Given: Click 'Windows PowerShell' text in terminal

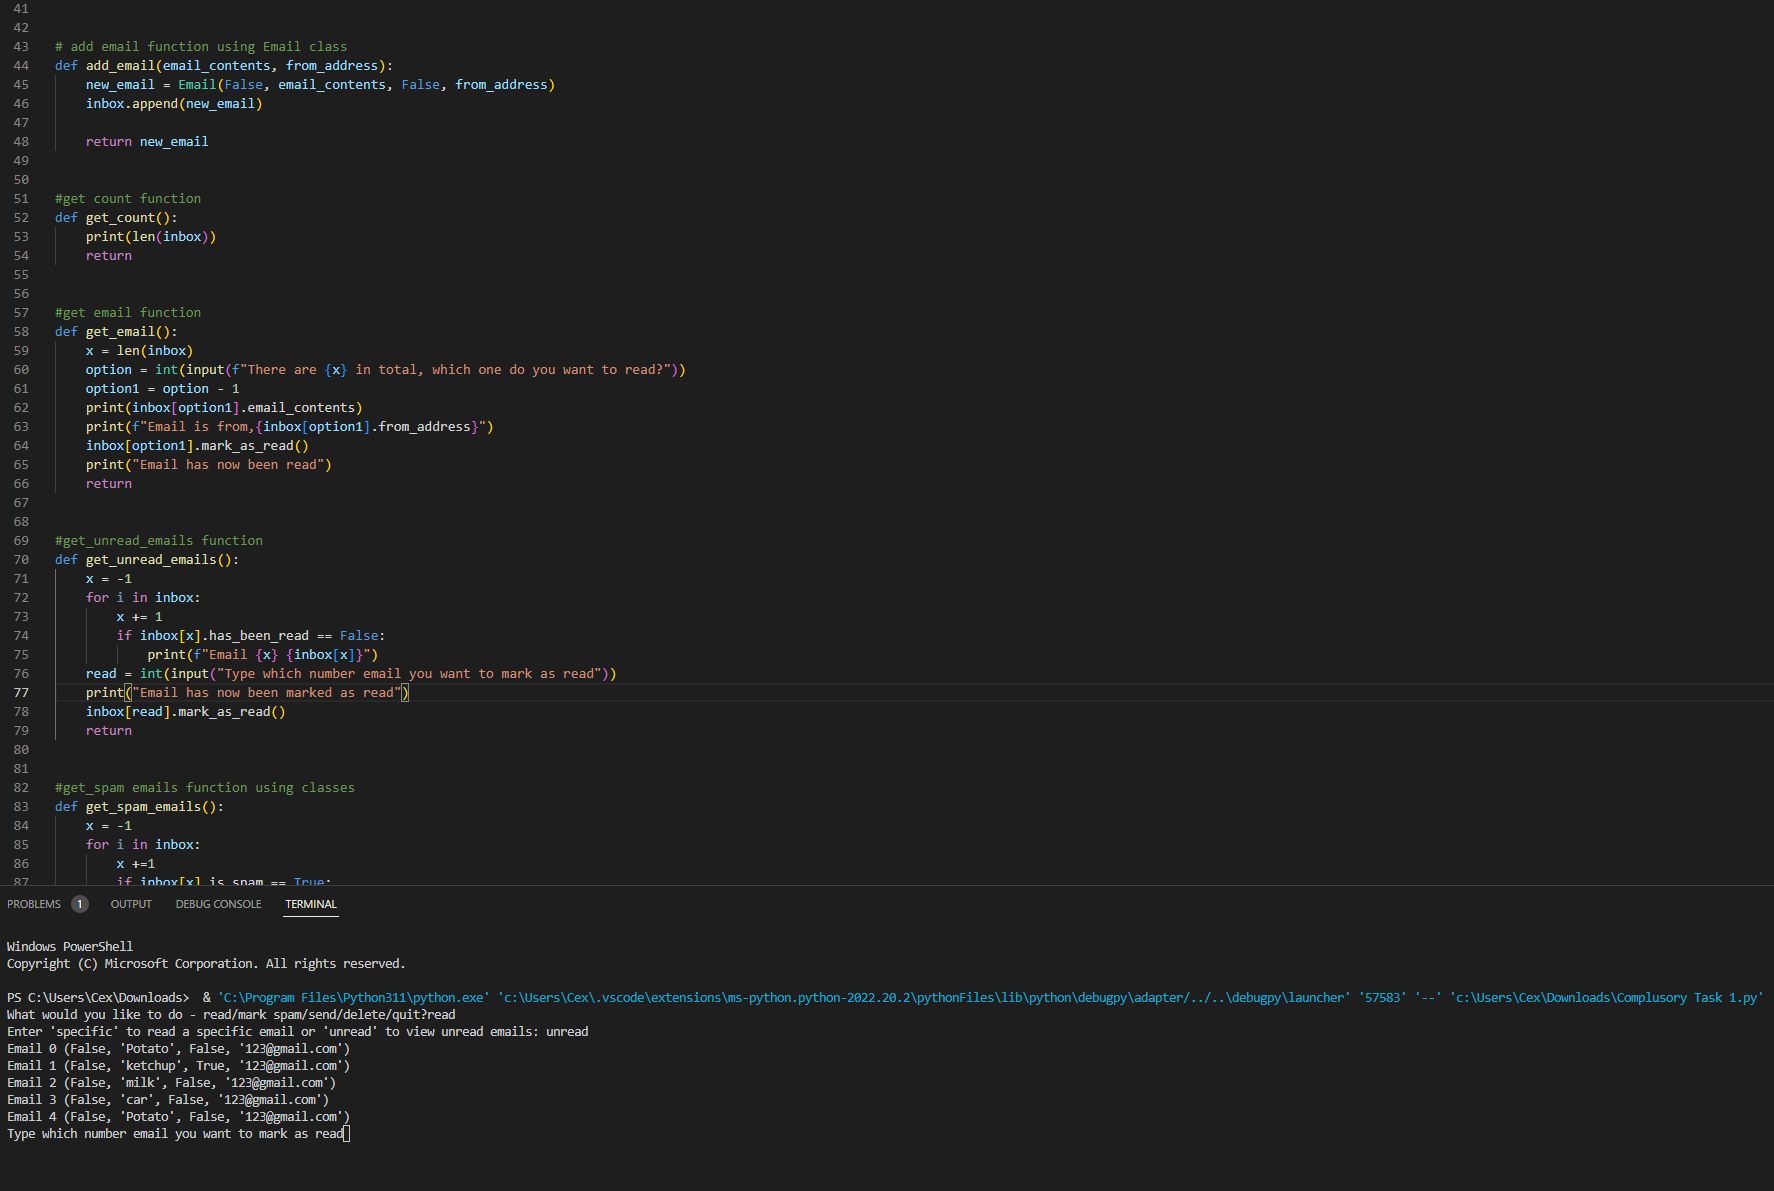Looking at the screenshot, I should (x=70, y=947).
